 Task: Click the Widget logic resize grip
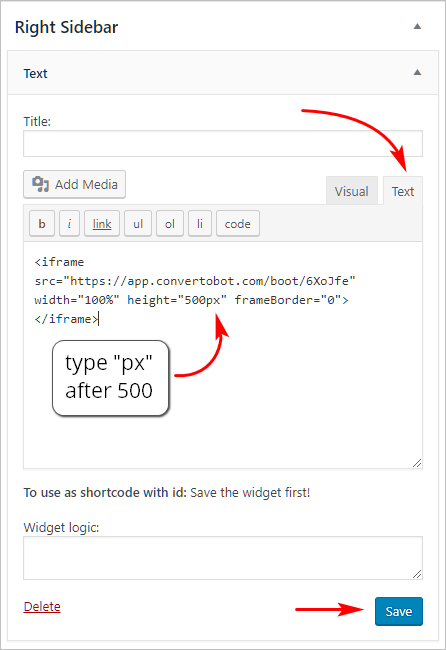coord(417,574)
